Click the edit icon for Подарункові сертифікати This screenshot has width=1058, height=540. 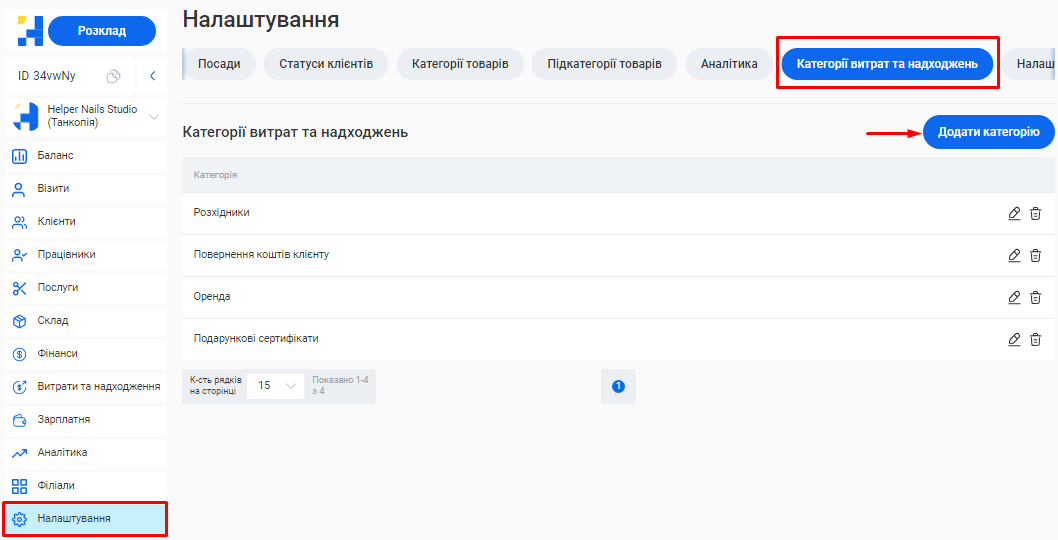pos(1014,339)
